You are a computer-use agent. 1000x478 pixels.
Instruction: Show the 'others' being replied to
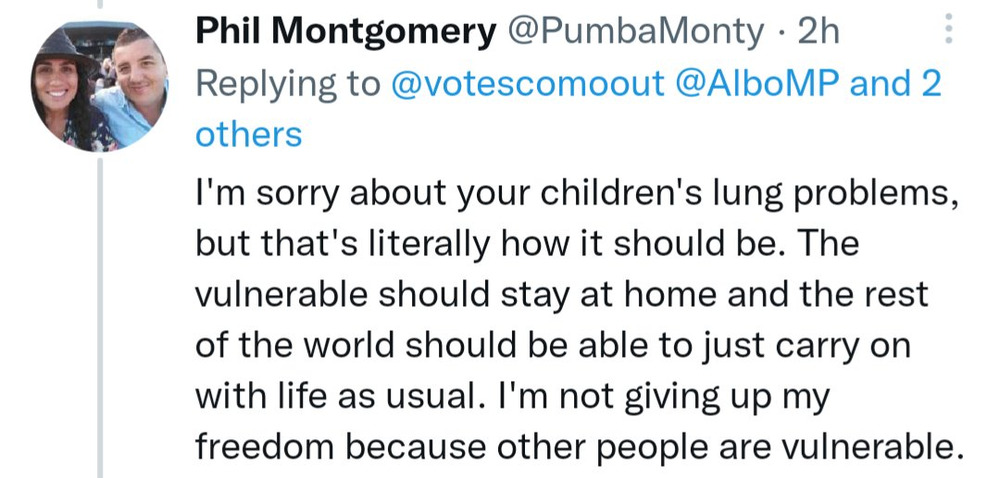(249, 135)
